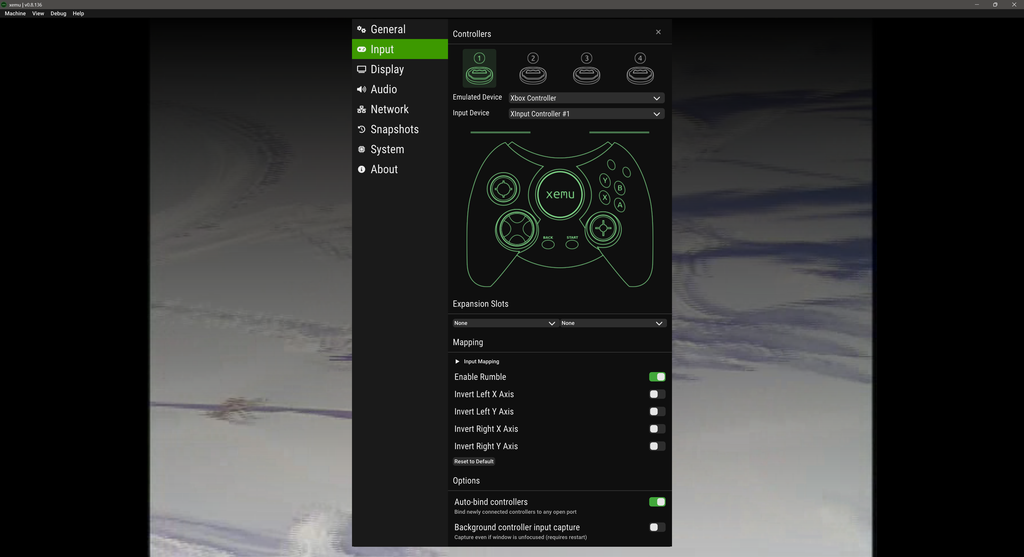This screenshot has height=557, width=1024.
Task: Click the white button on controller diagram
Action: tap(611, 165)
